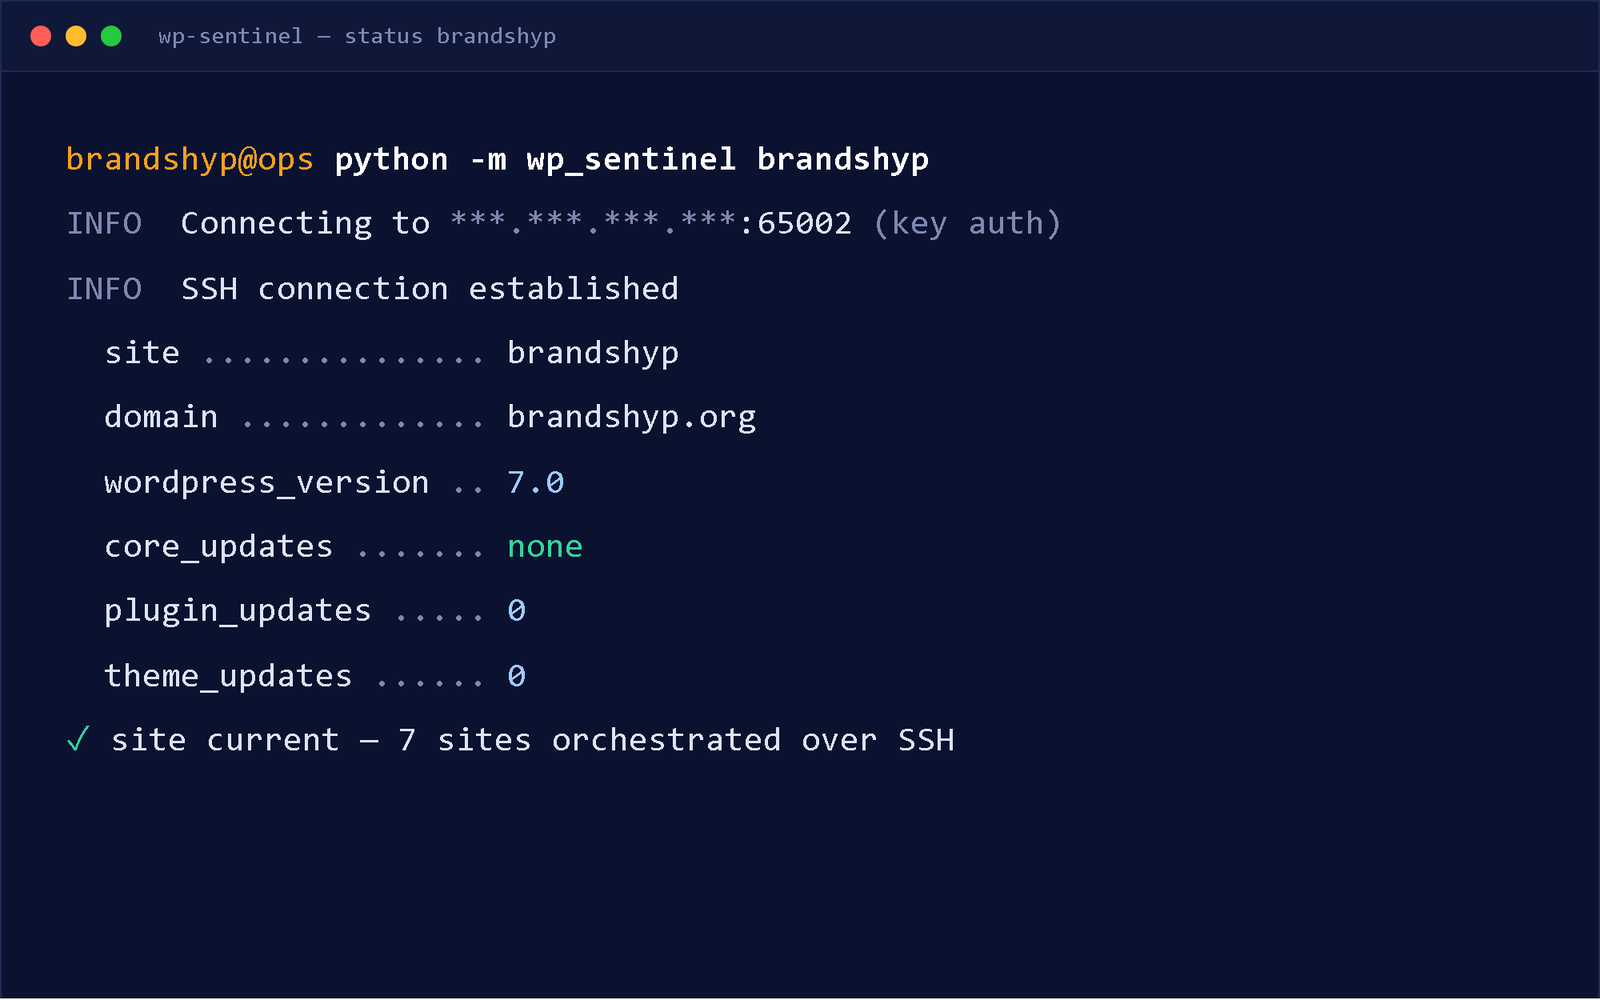This screenshot has height=1000, width=1600.
Task: Click the 'wordpress_version' label
Action: click(267, 483)
